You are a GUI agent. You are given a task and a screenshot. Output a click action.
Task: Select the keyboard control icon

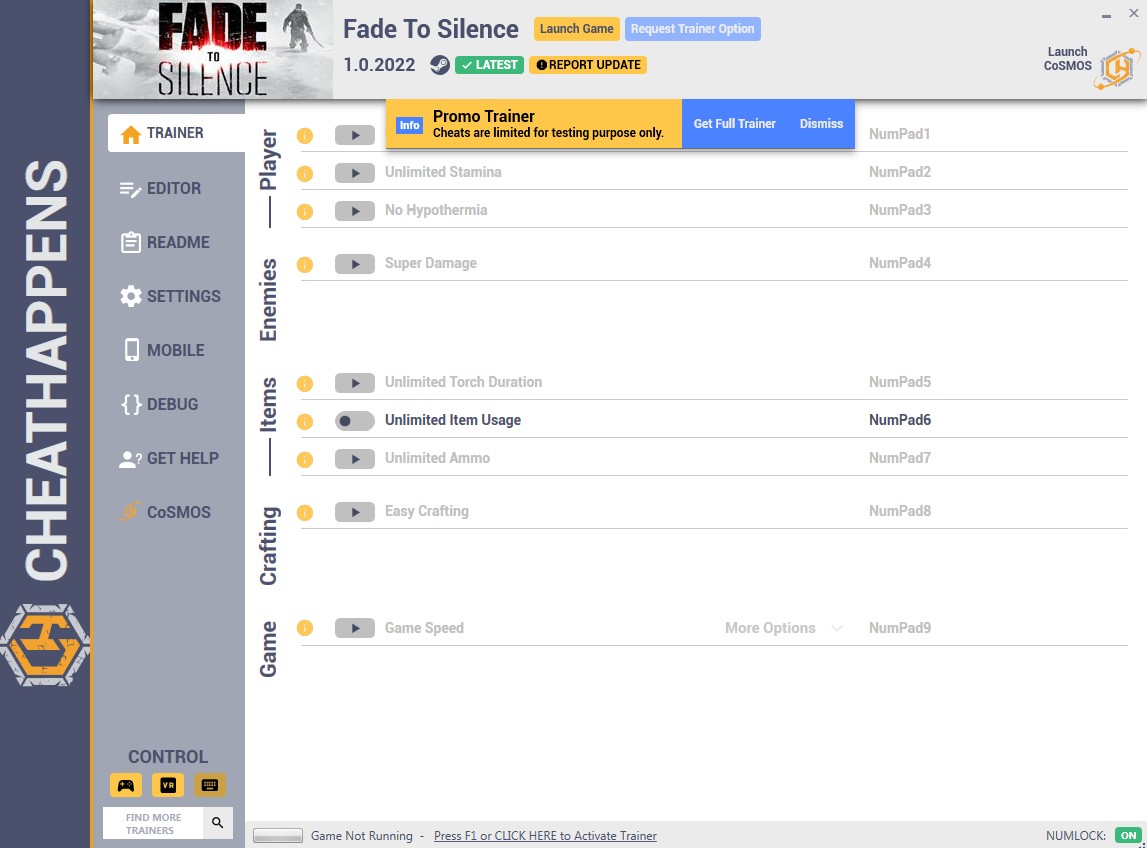point(210,785)
